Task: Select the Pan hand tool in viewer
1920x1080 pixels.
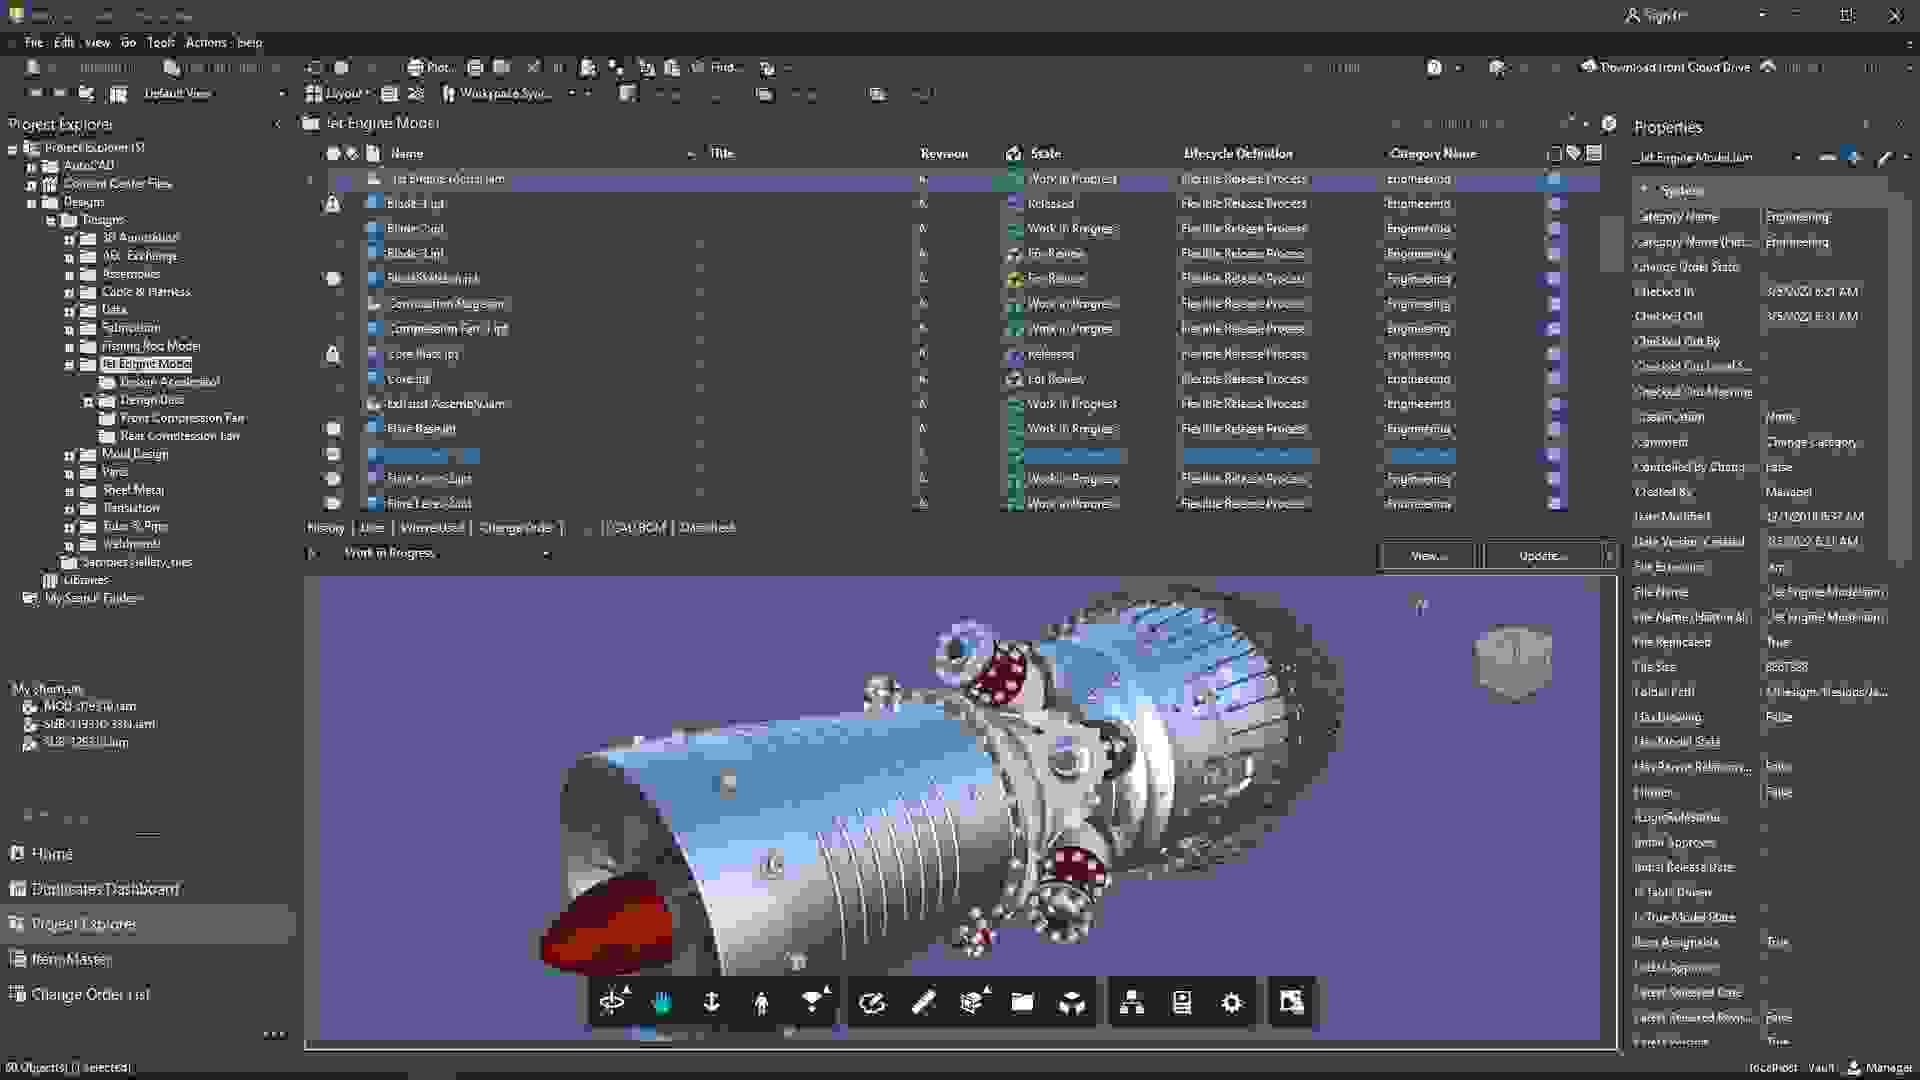Action: point(662,1003)
